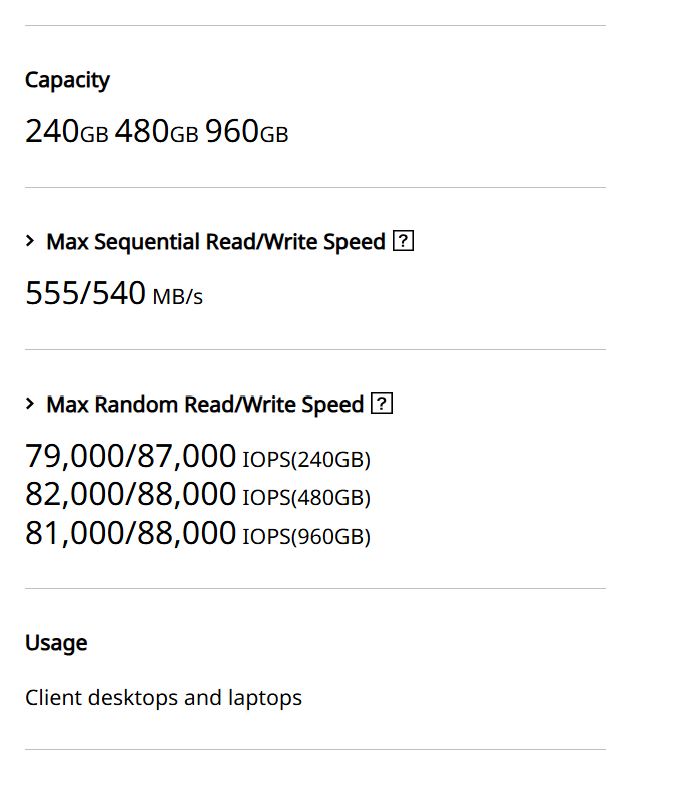
Task: Click the IOPS(240GB) unit label
Action: tap(306, 460)
